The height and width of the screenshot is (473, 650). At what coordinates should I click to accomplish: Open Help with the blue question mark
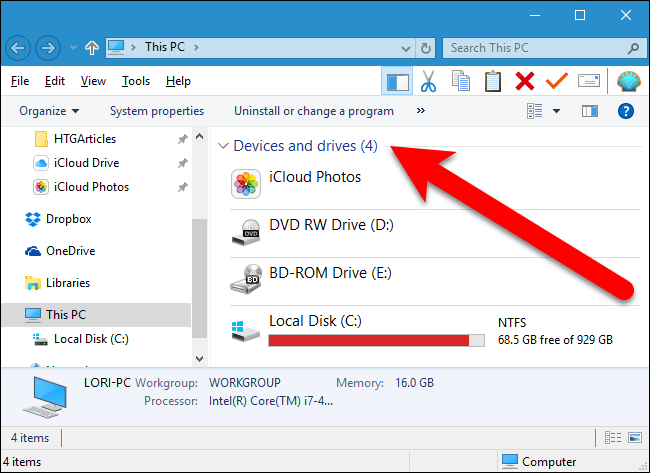[627, 111]
